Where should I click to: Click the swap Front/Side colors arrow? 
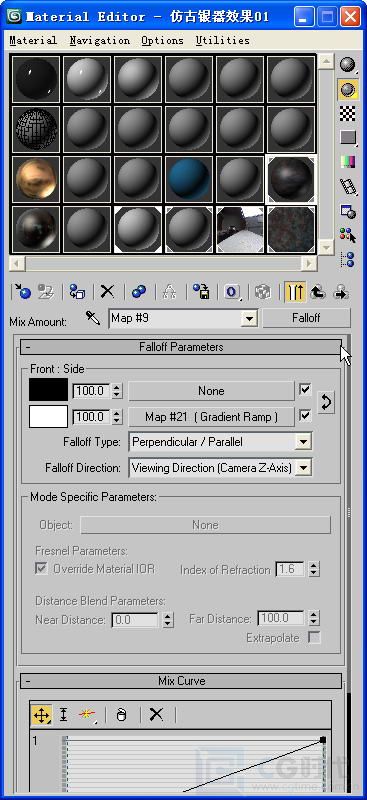[x=326, y=403]
